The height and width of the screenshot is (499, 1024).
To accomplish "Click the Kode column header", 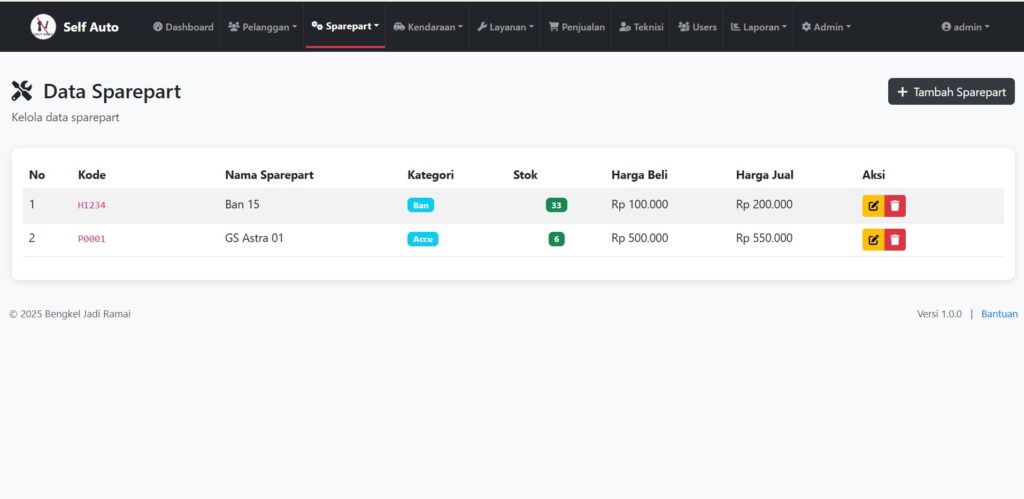I will click(x=91, y=174).
